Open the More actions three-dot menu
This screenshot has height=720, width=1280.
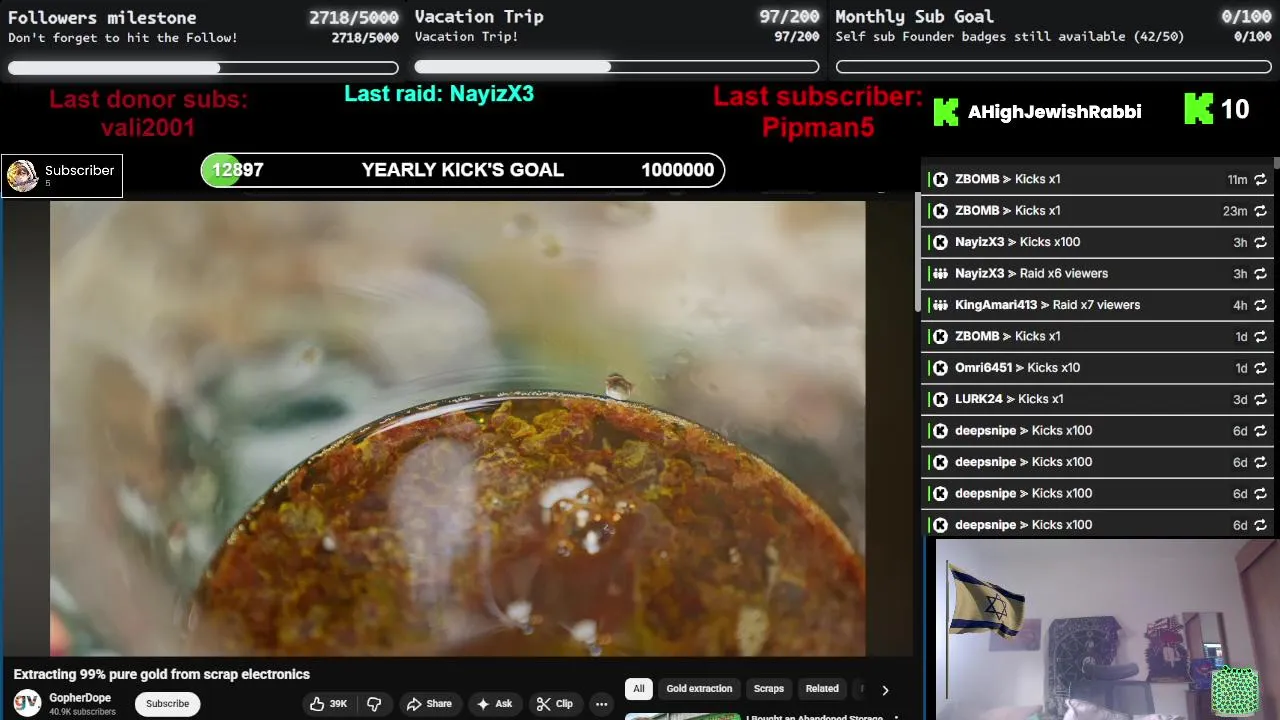tap(601, 704)
